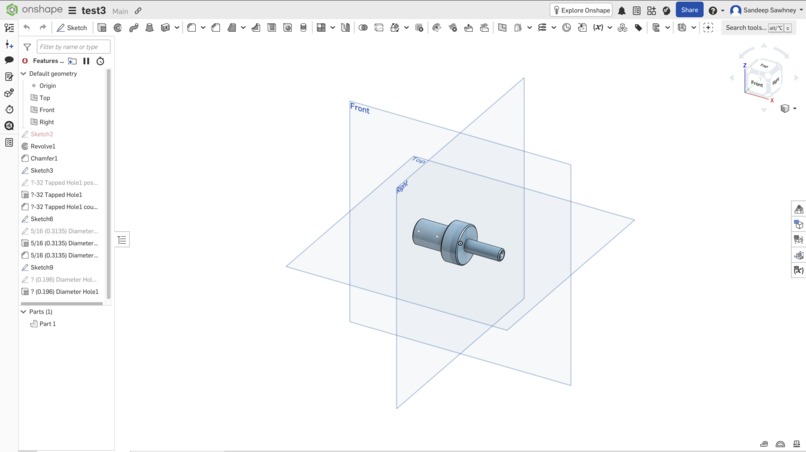
Task: Select the Boolean tool icon
Action: (363, 28)
